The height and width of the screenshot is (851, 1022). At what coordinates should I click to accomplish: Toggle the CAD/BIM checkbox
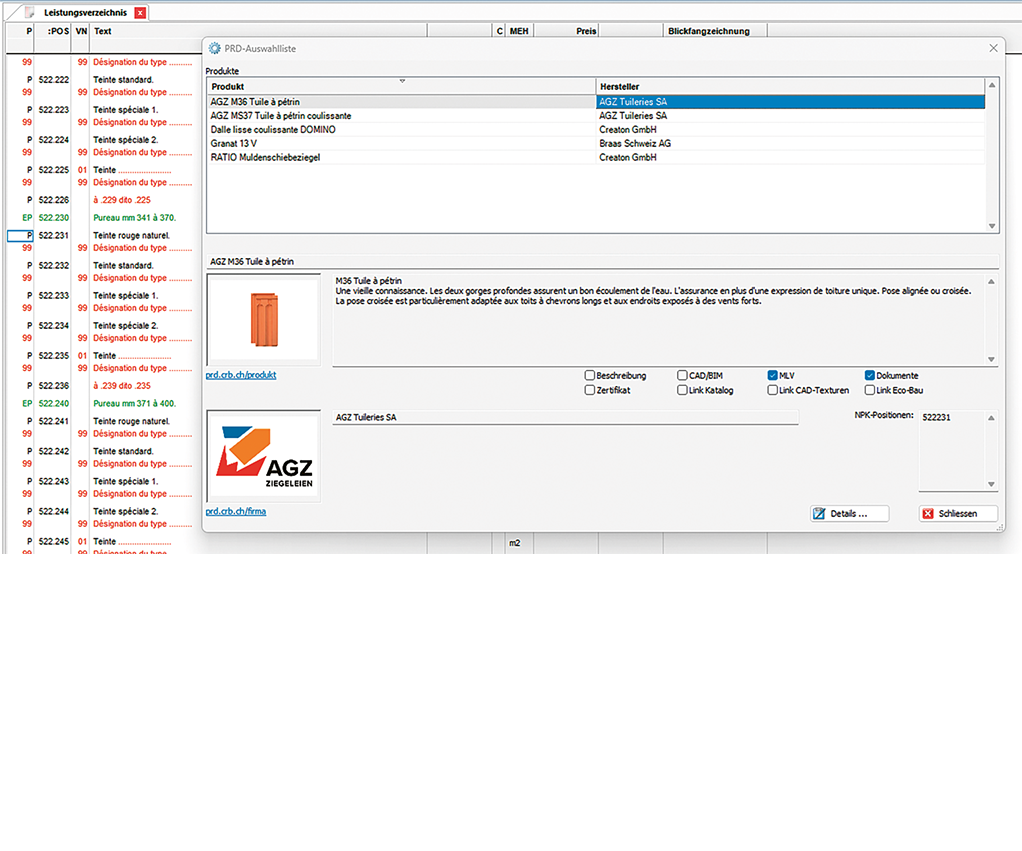[682, 375]
